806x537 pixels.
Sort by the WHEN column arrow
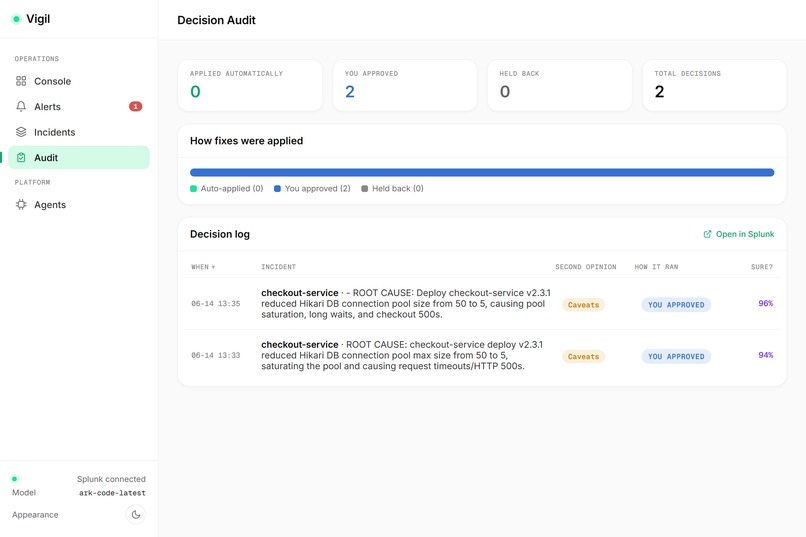click(213, 267)
